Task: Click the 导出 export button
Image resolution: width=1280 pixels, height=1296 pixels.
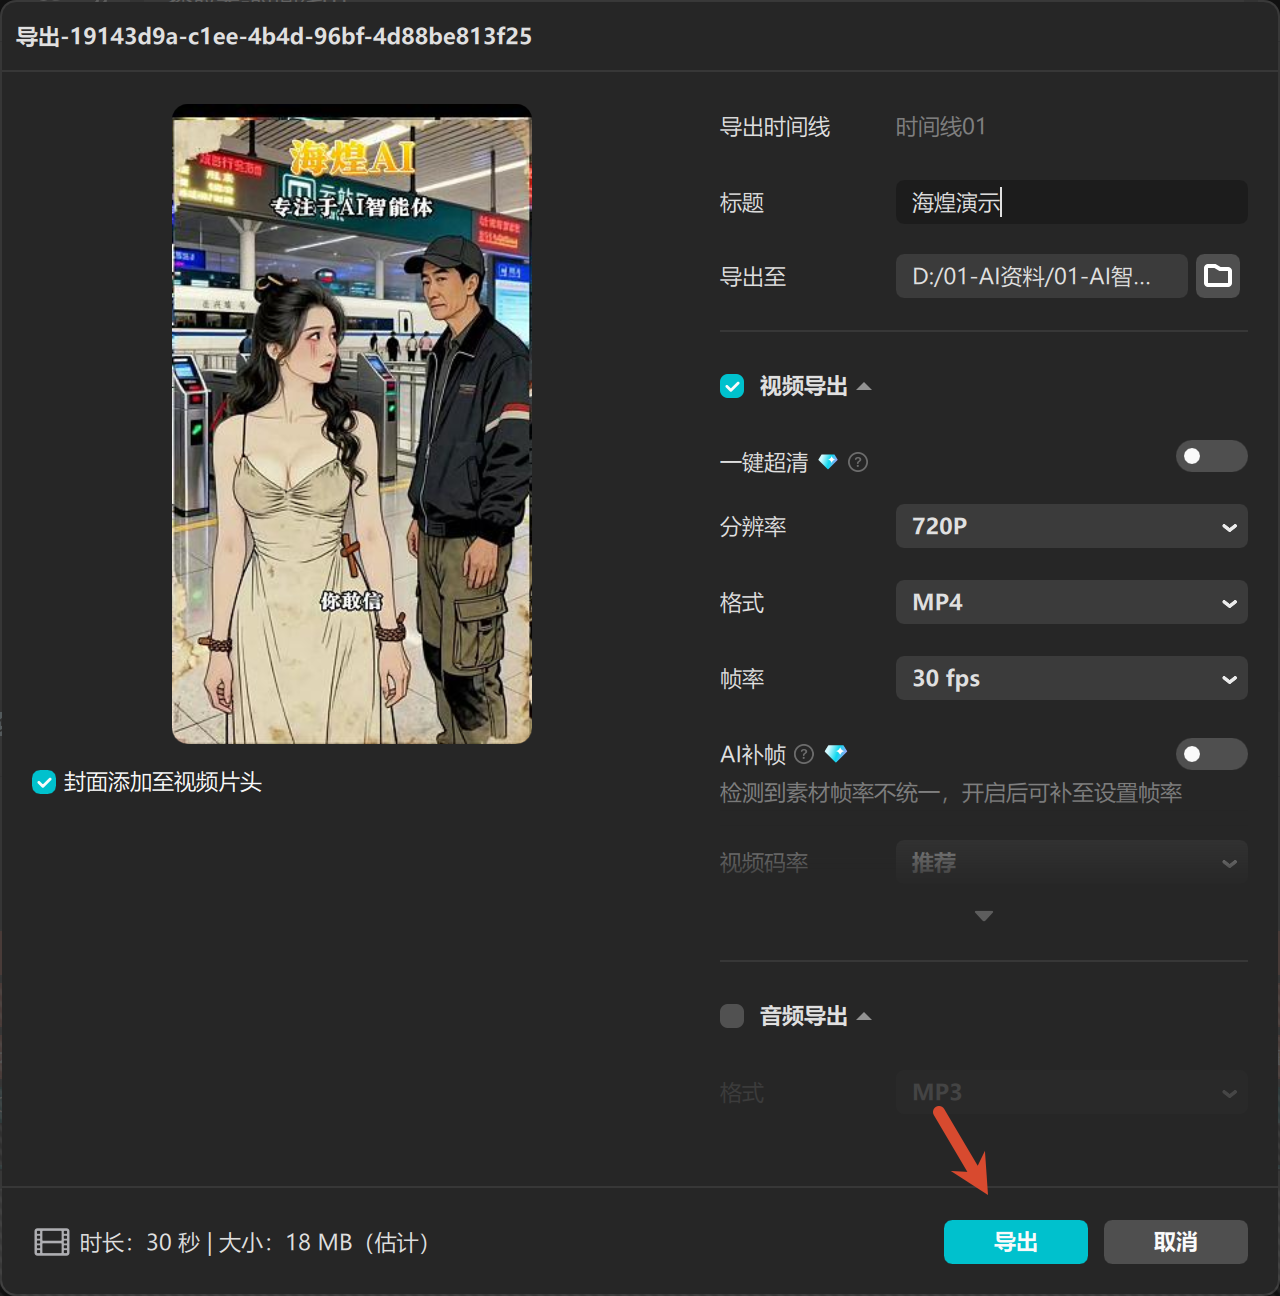Action: pos(1015,1242)
